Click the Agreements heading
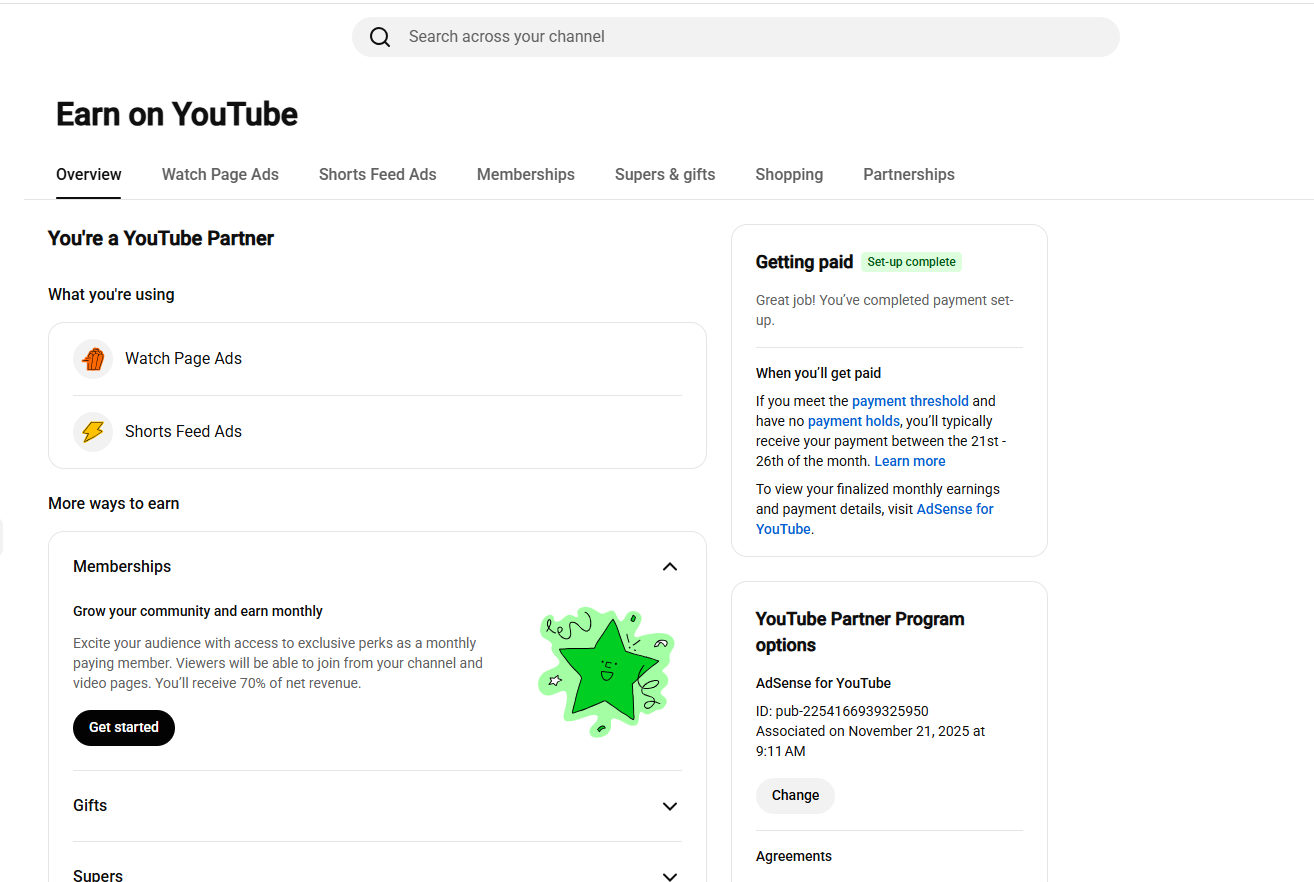 coord(794,856)
